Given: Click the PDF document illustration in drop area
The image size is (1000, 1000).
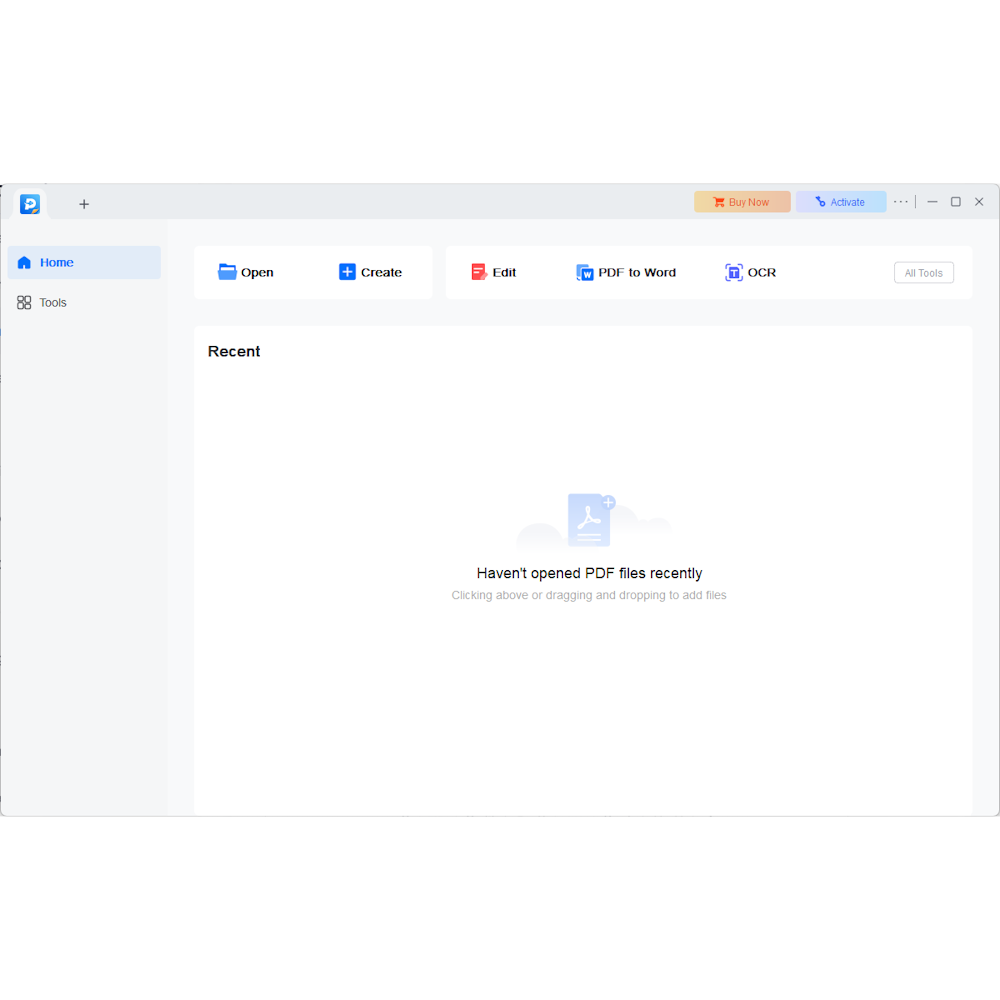Looking at the screenshot, I should [589, 518].
